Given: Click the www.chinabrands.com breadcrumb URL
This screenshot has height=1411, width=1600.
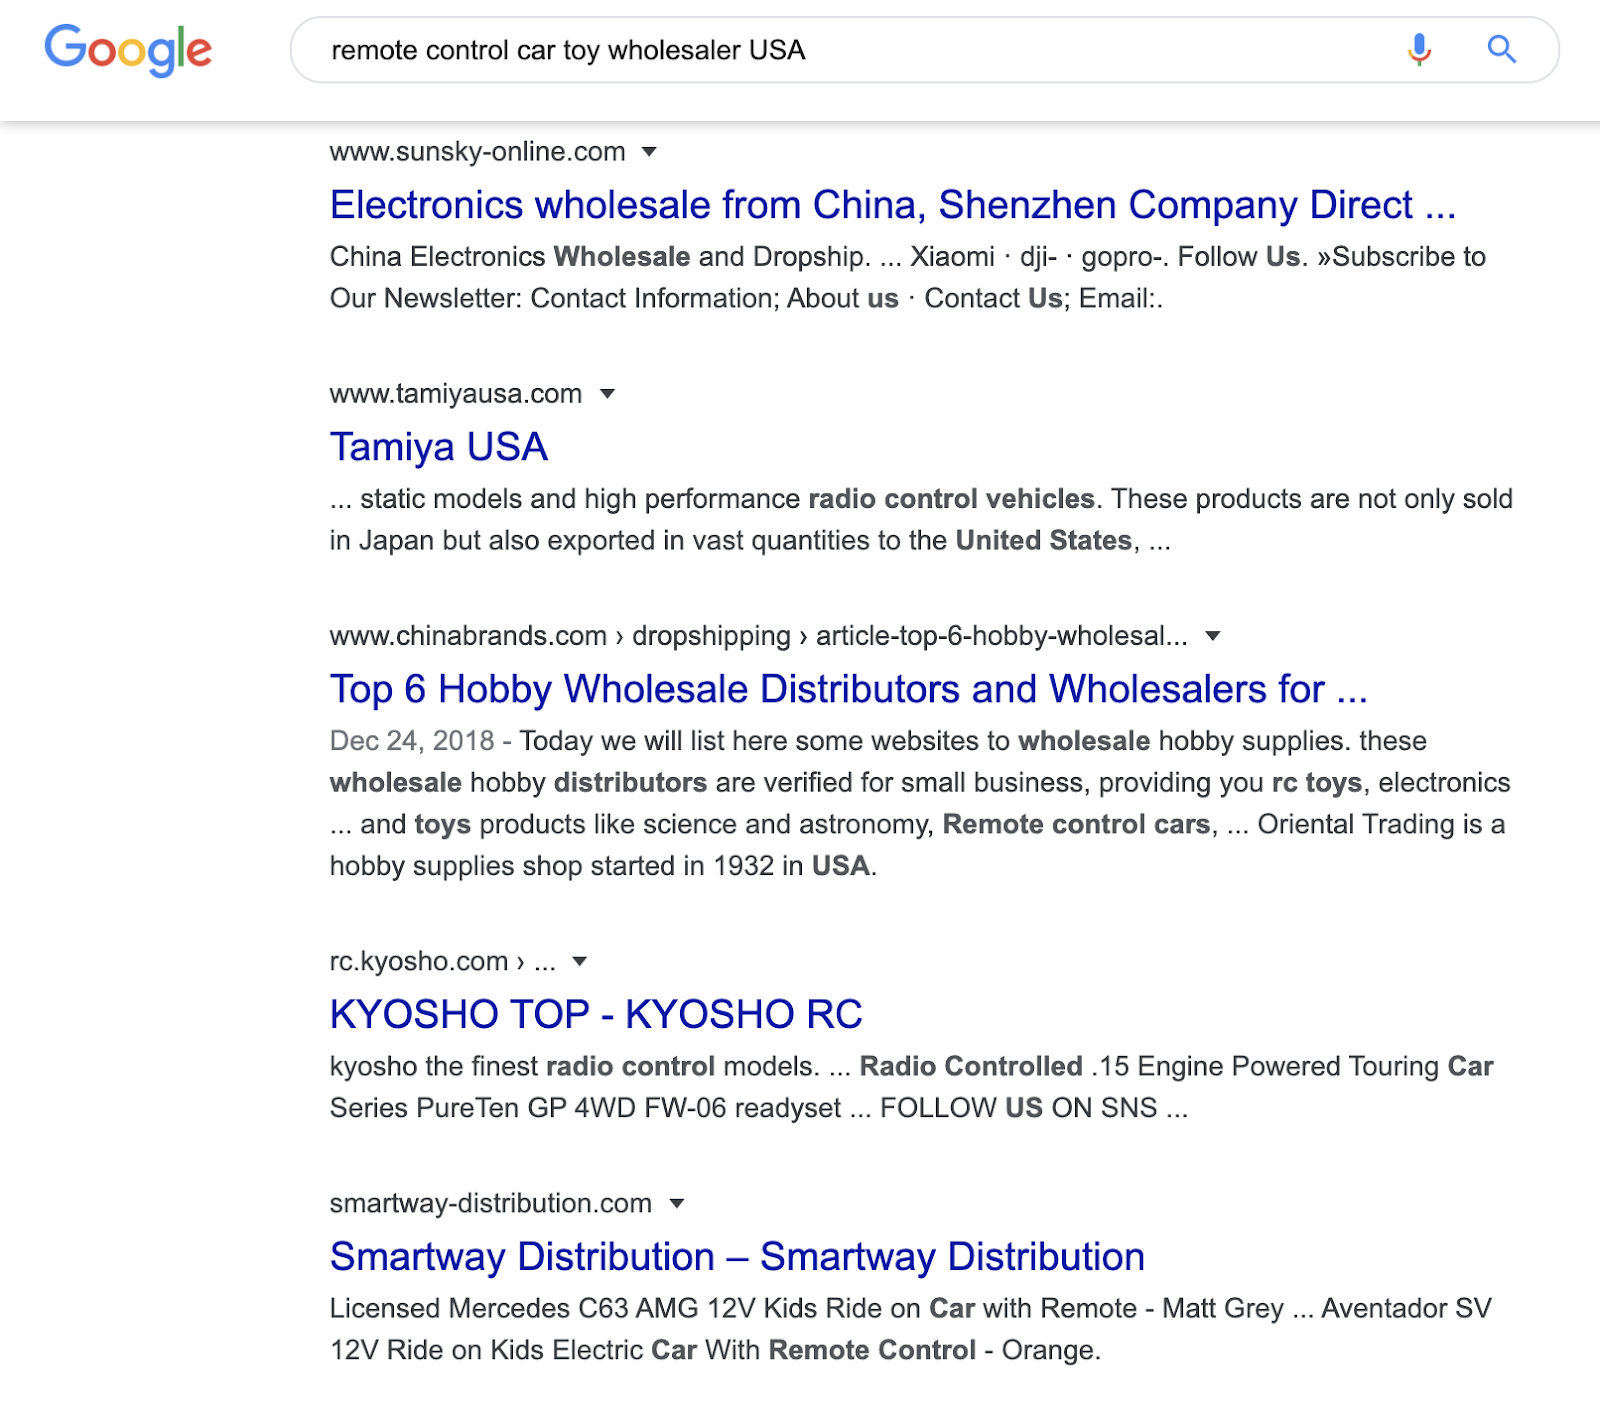Looking at the screenshot, I should tap(759, 636).
